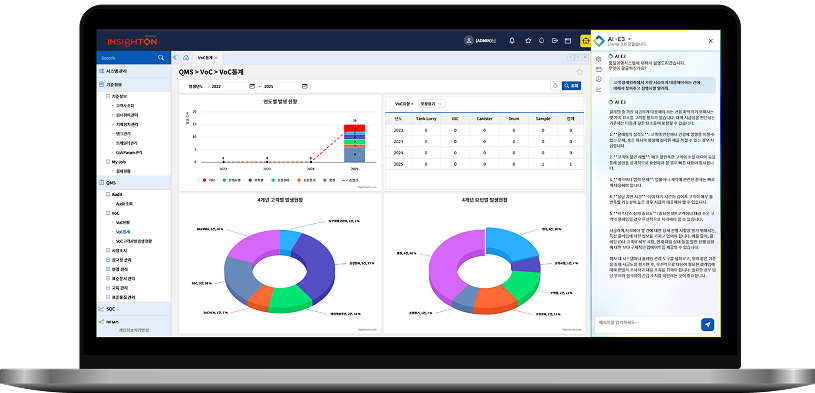This screenshot has height=393, width=815.
Task: Open the item under My Job in the sidebar
Action: (123, 171)
